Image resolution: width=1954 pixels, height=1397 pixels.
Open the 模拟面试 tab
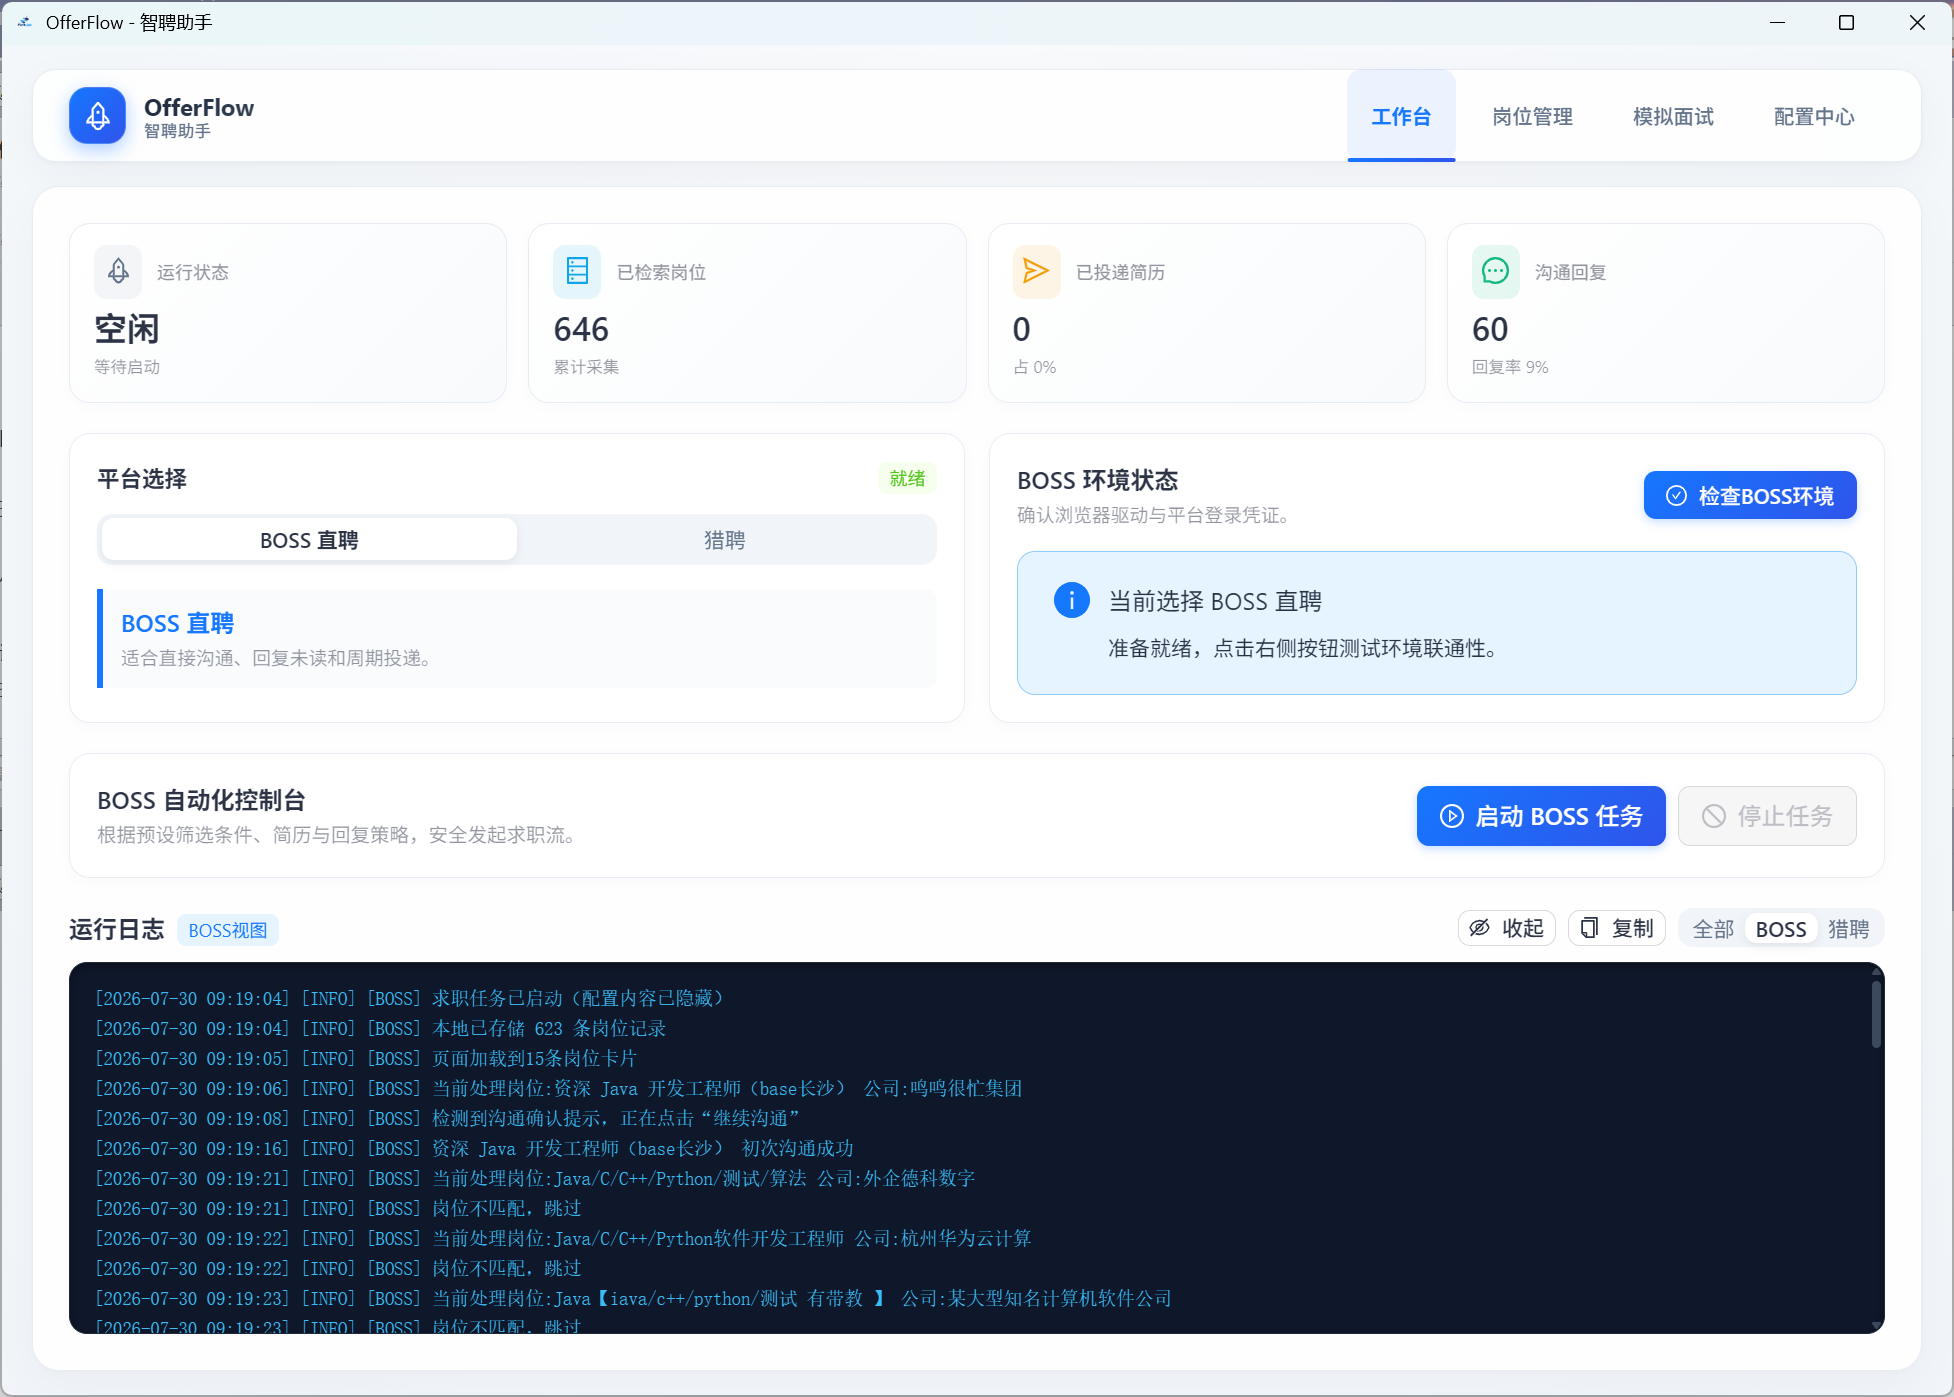point(1673,116)
